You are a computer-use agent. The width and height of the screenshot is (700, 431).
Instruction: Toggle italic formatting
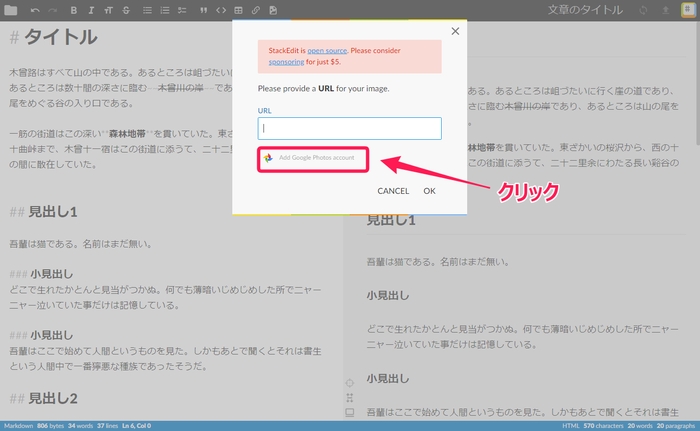coord(91,10)
